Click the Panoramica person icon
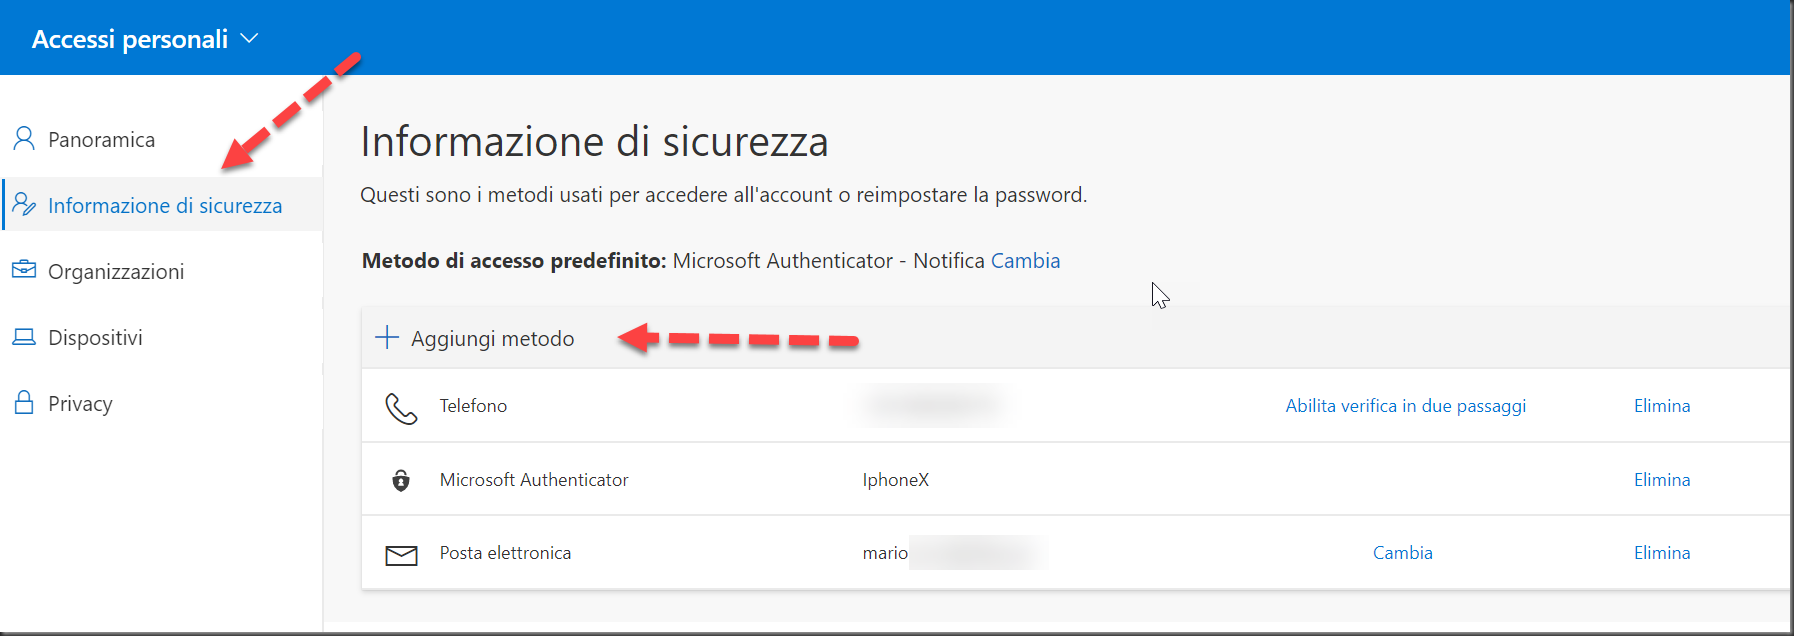The width and height of the screenshot is (1794, 636). [x=24, y=138]
